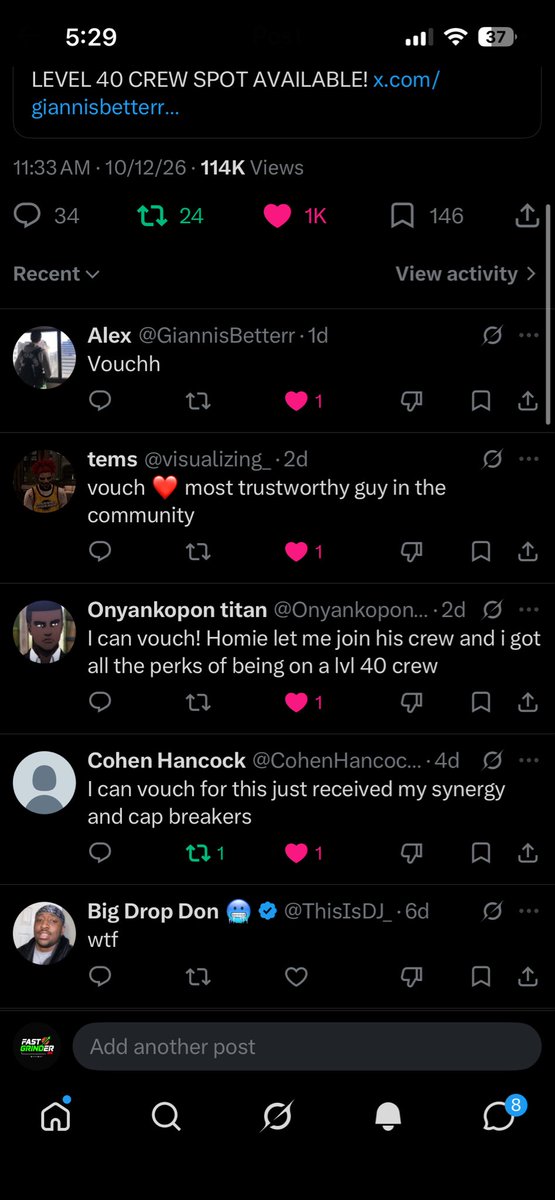Viewport: 555px width, 1200px height.
Task: Open more options on tems' reply
Action: tap(529, 459)
